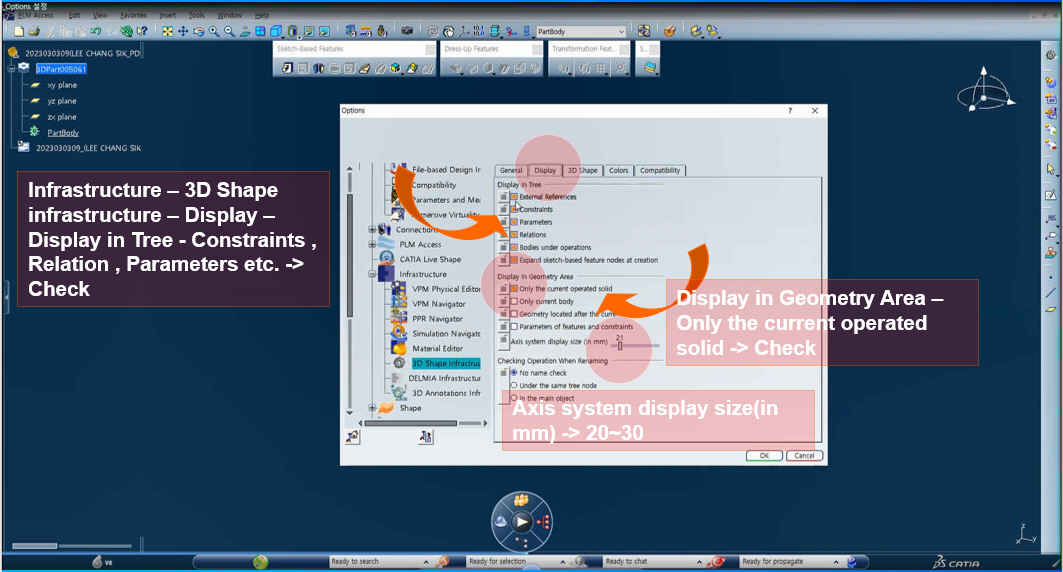Toggle Relations checkbox

515,234
